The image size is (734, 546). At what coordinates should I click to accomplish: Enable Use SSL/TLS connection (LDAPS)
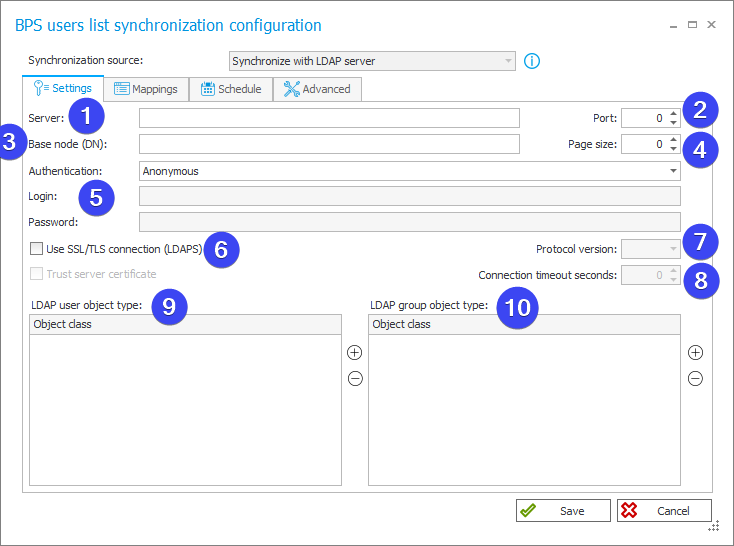[x=36, y=249]
